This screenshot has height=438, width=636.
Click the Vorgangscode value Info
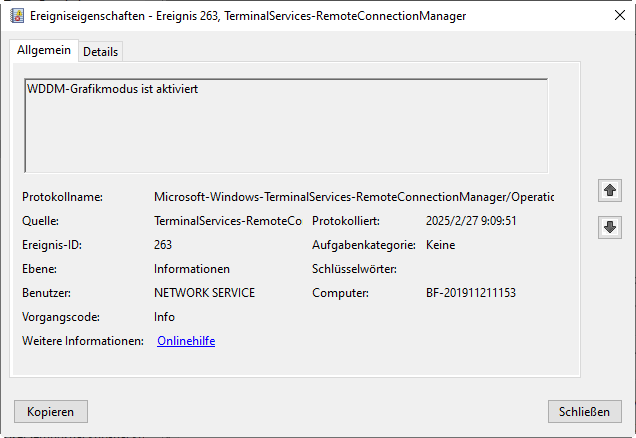(164, 317)
